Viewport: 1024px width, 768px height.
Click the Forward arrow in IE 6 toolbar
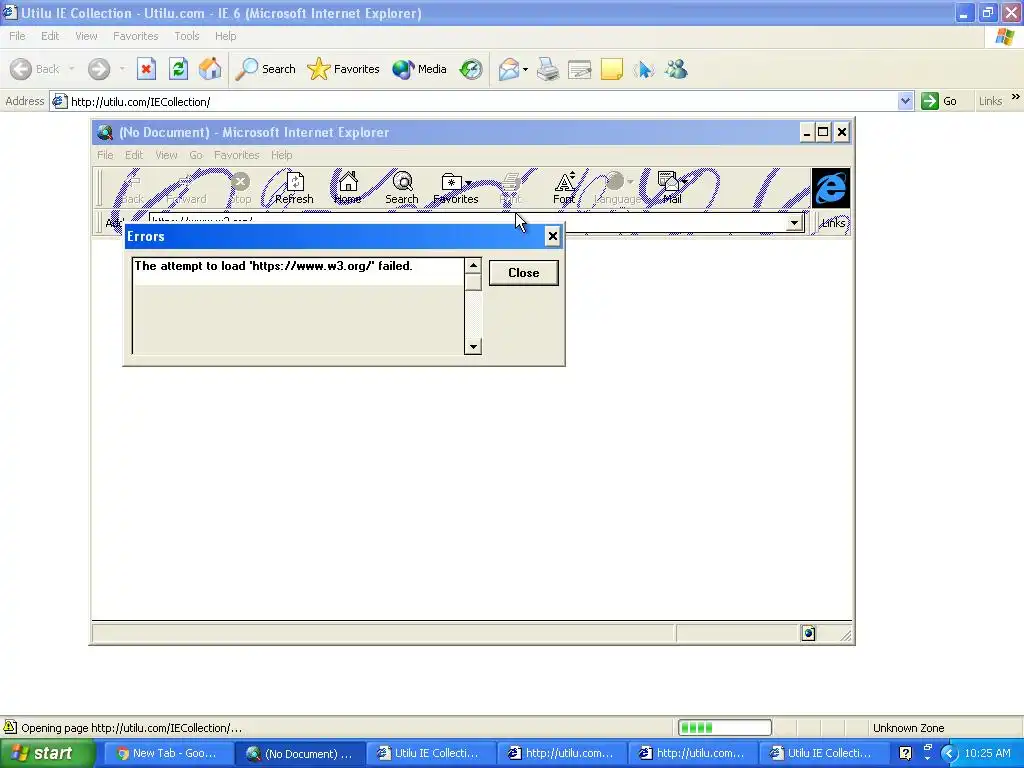tap(99, 69)
